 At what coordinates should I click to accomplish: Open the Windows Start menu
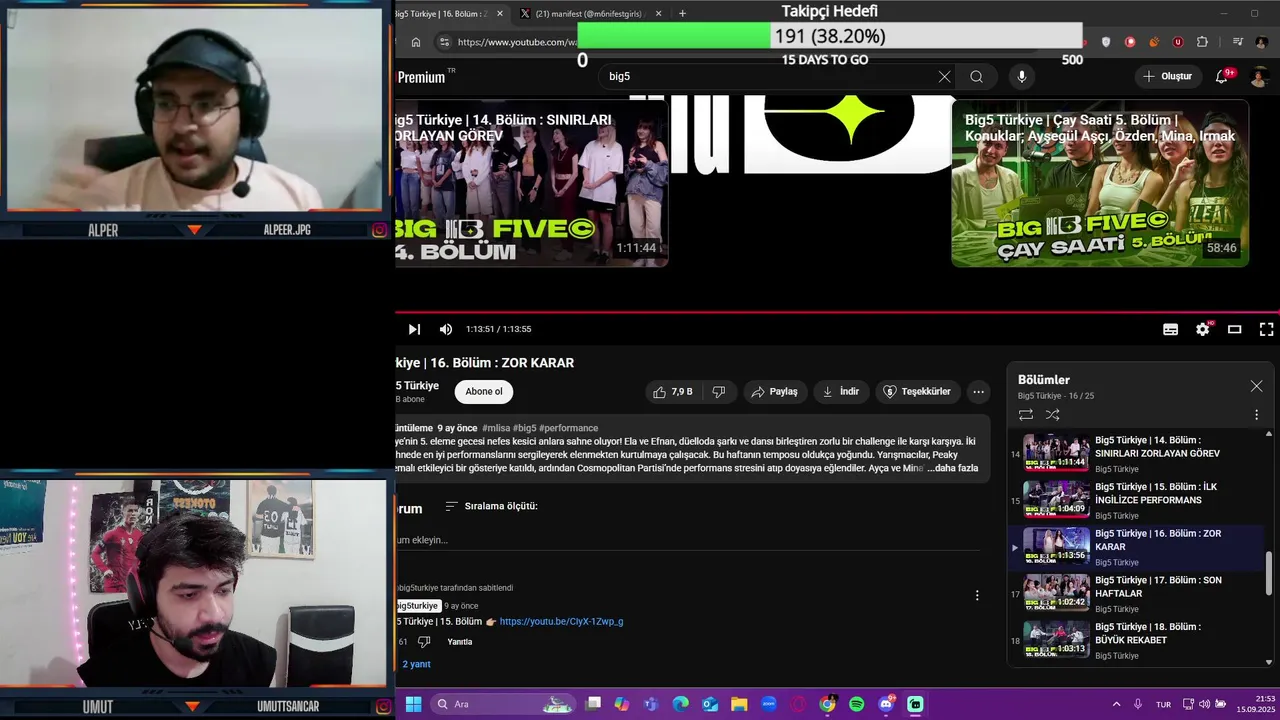[413, 704]
